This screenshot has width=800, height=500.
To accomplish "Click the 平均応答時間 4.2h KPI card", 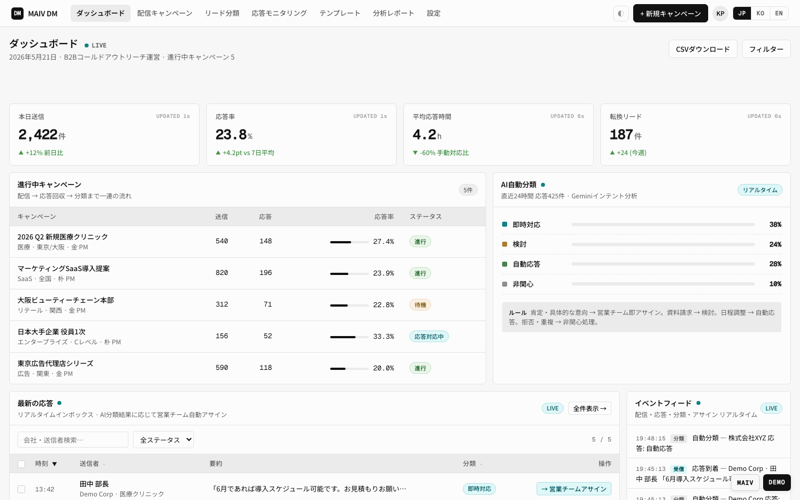I will 498,135.
